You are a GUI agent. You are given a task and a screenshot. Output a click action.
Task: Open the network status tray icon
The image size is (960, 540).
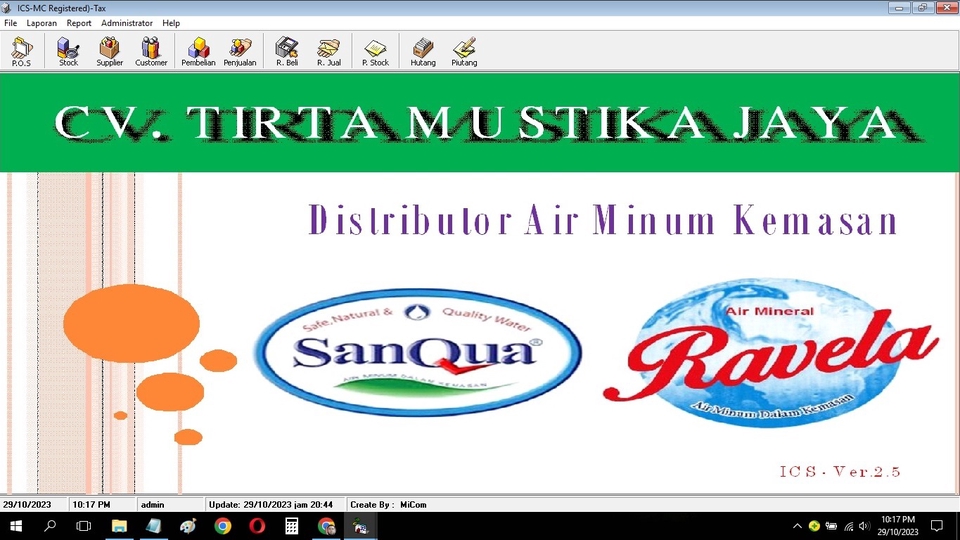click(849, 526)
